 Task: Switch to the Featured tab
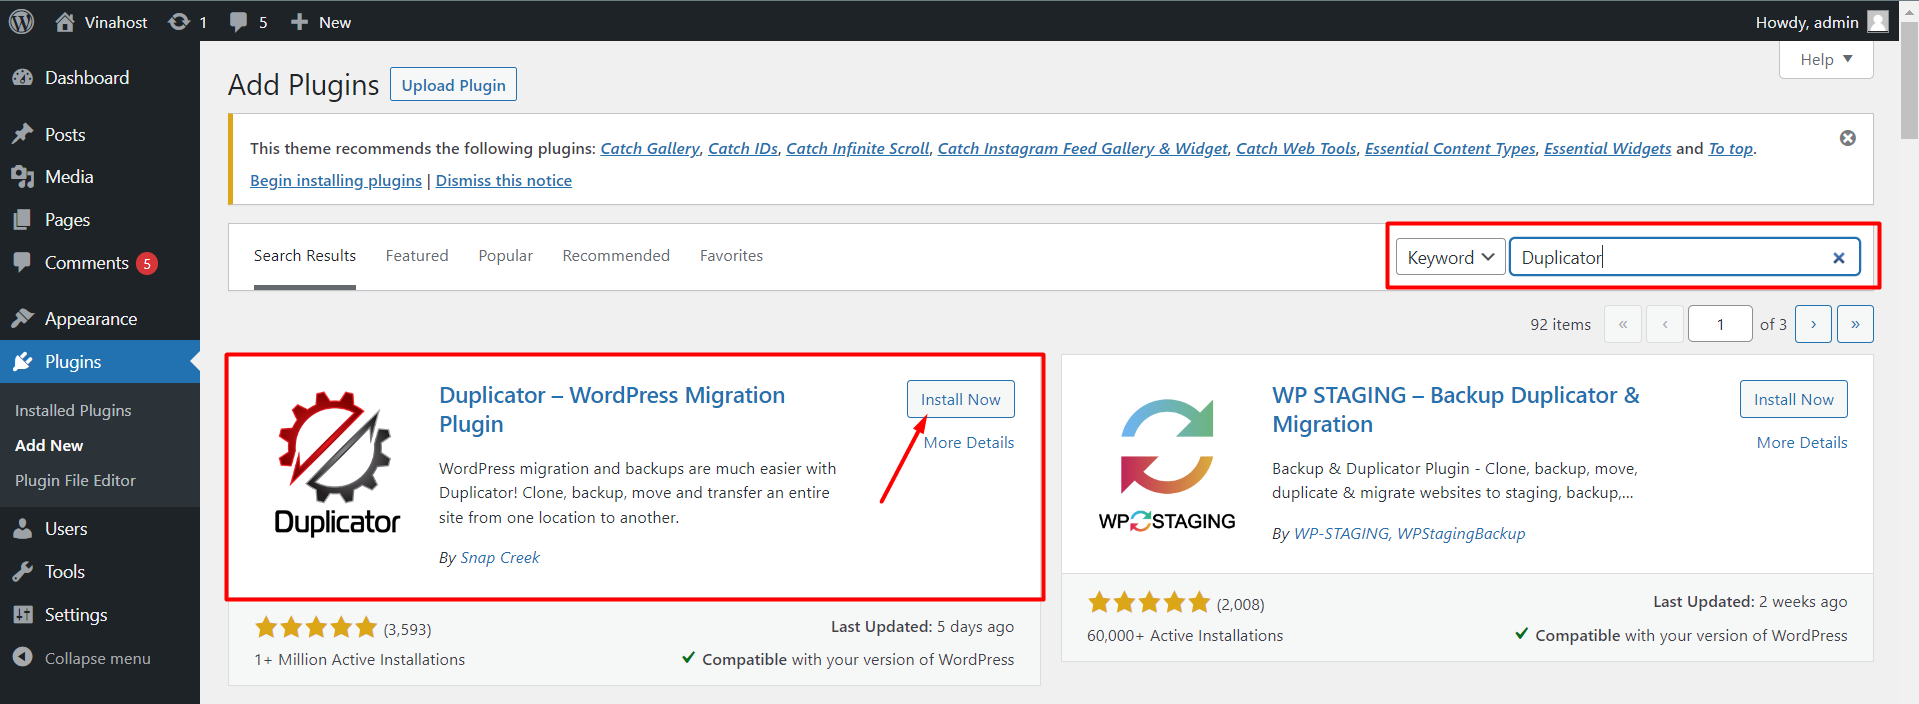point(417,256)
